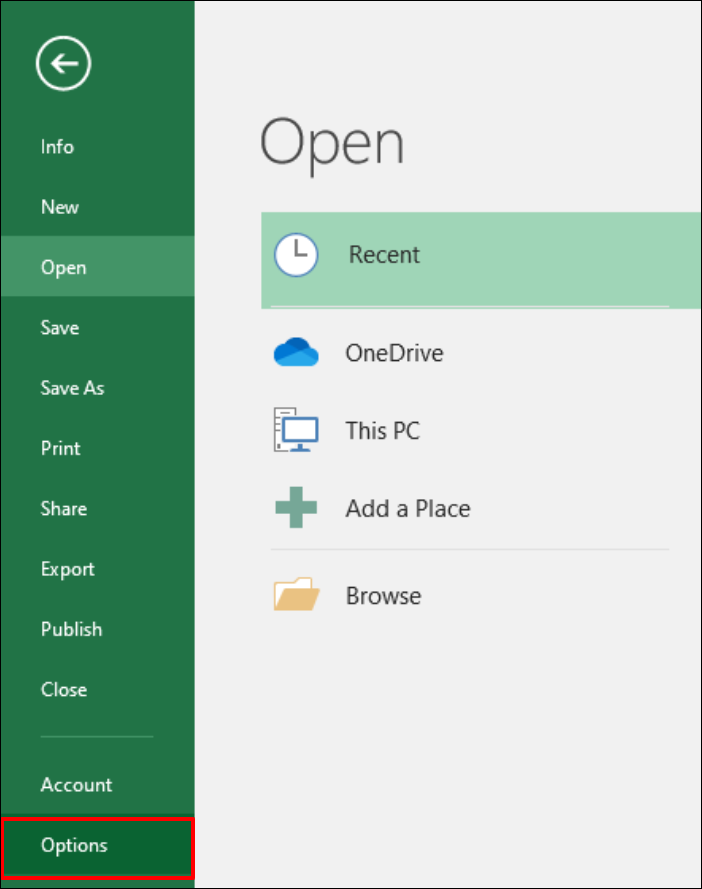This screenshot has width=702, height=889.
Task: Select Open in the left sidebar
Action: [x=63, y=267]
